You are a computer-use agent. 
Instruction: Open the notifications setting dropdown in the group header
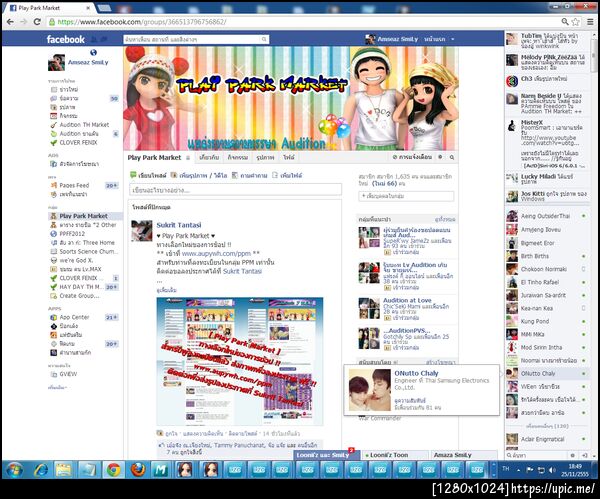pyautogui.click(x=412, y=157)
